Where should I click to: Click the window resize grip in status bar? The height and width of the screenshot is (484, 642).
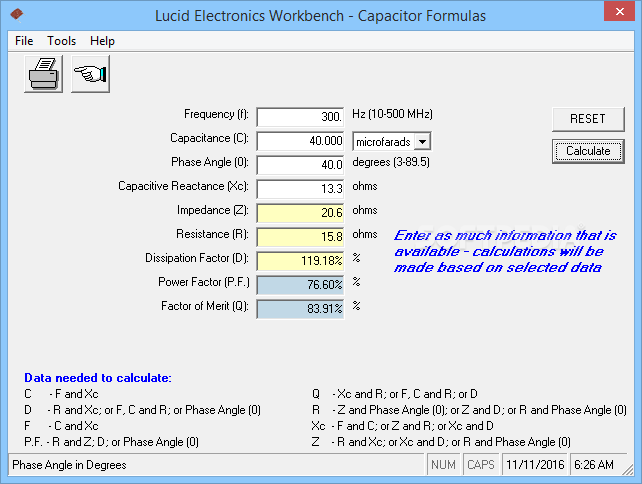coord(627,470)
